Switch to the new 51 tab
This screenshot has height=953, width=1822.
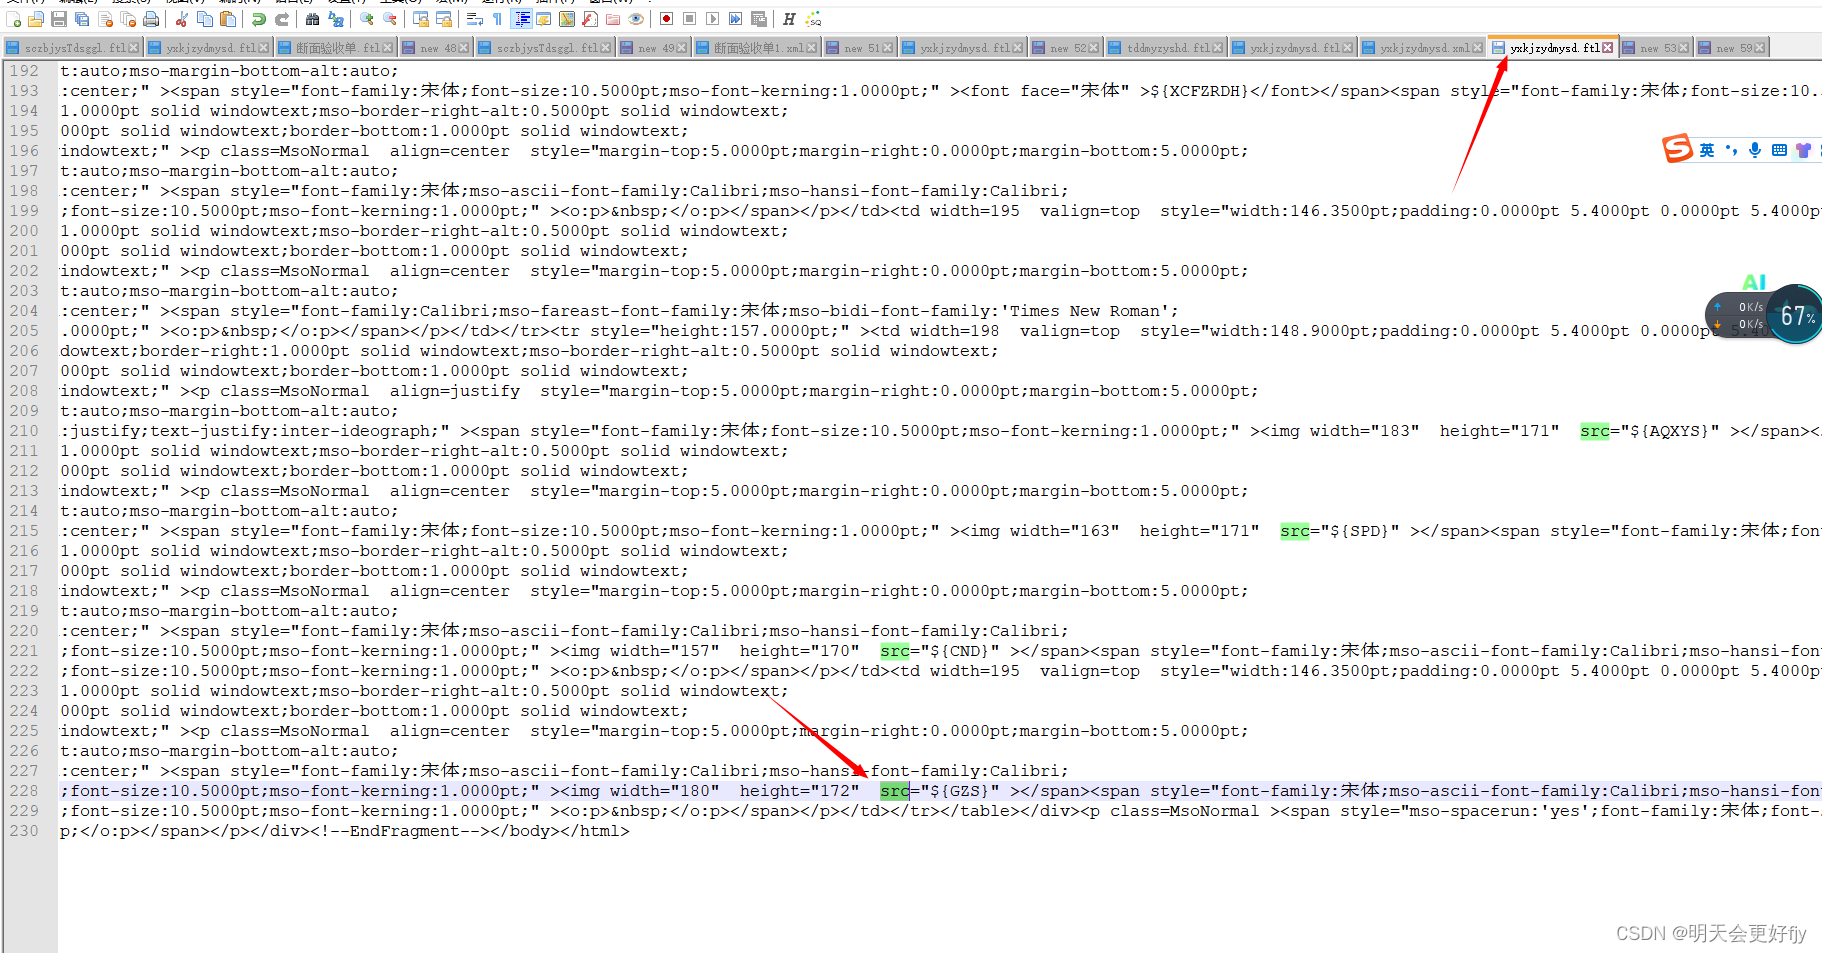[x=862, y=48]
